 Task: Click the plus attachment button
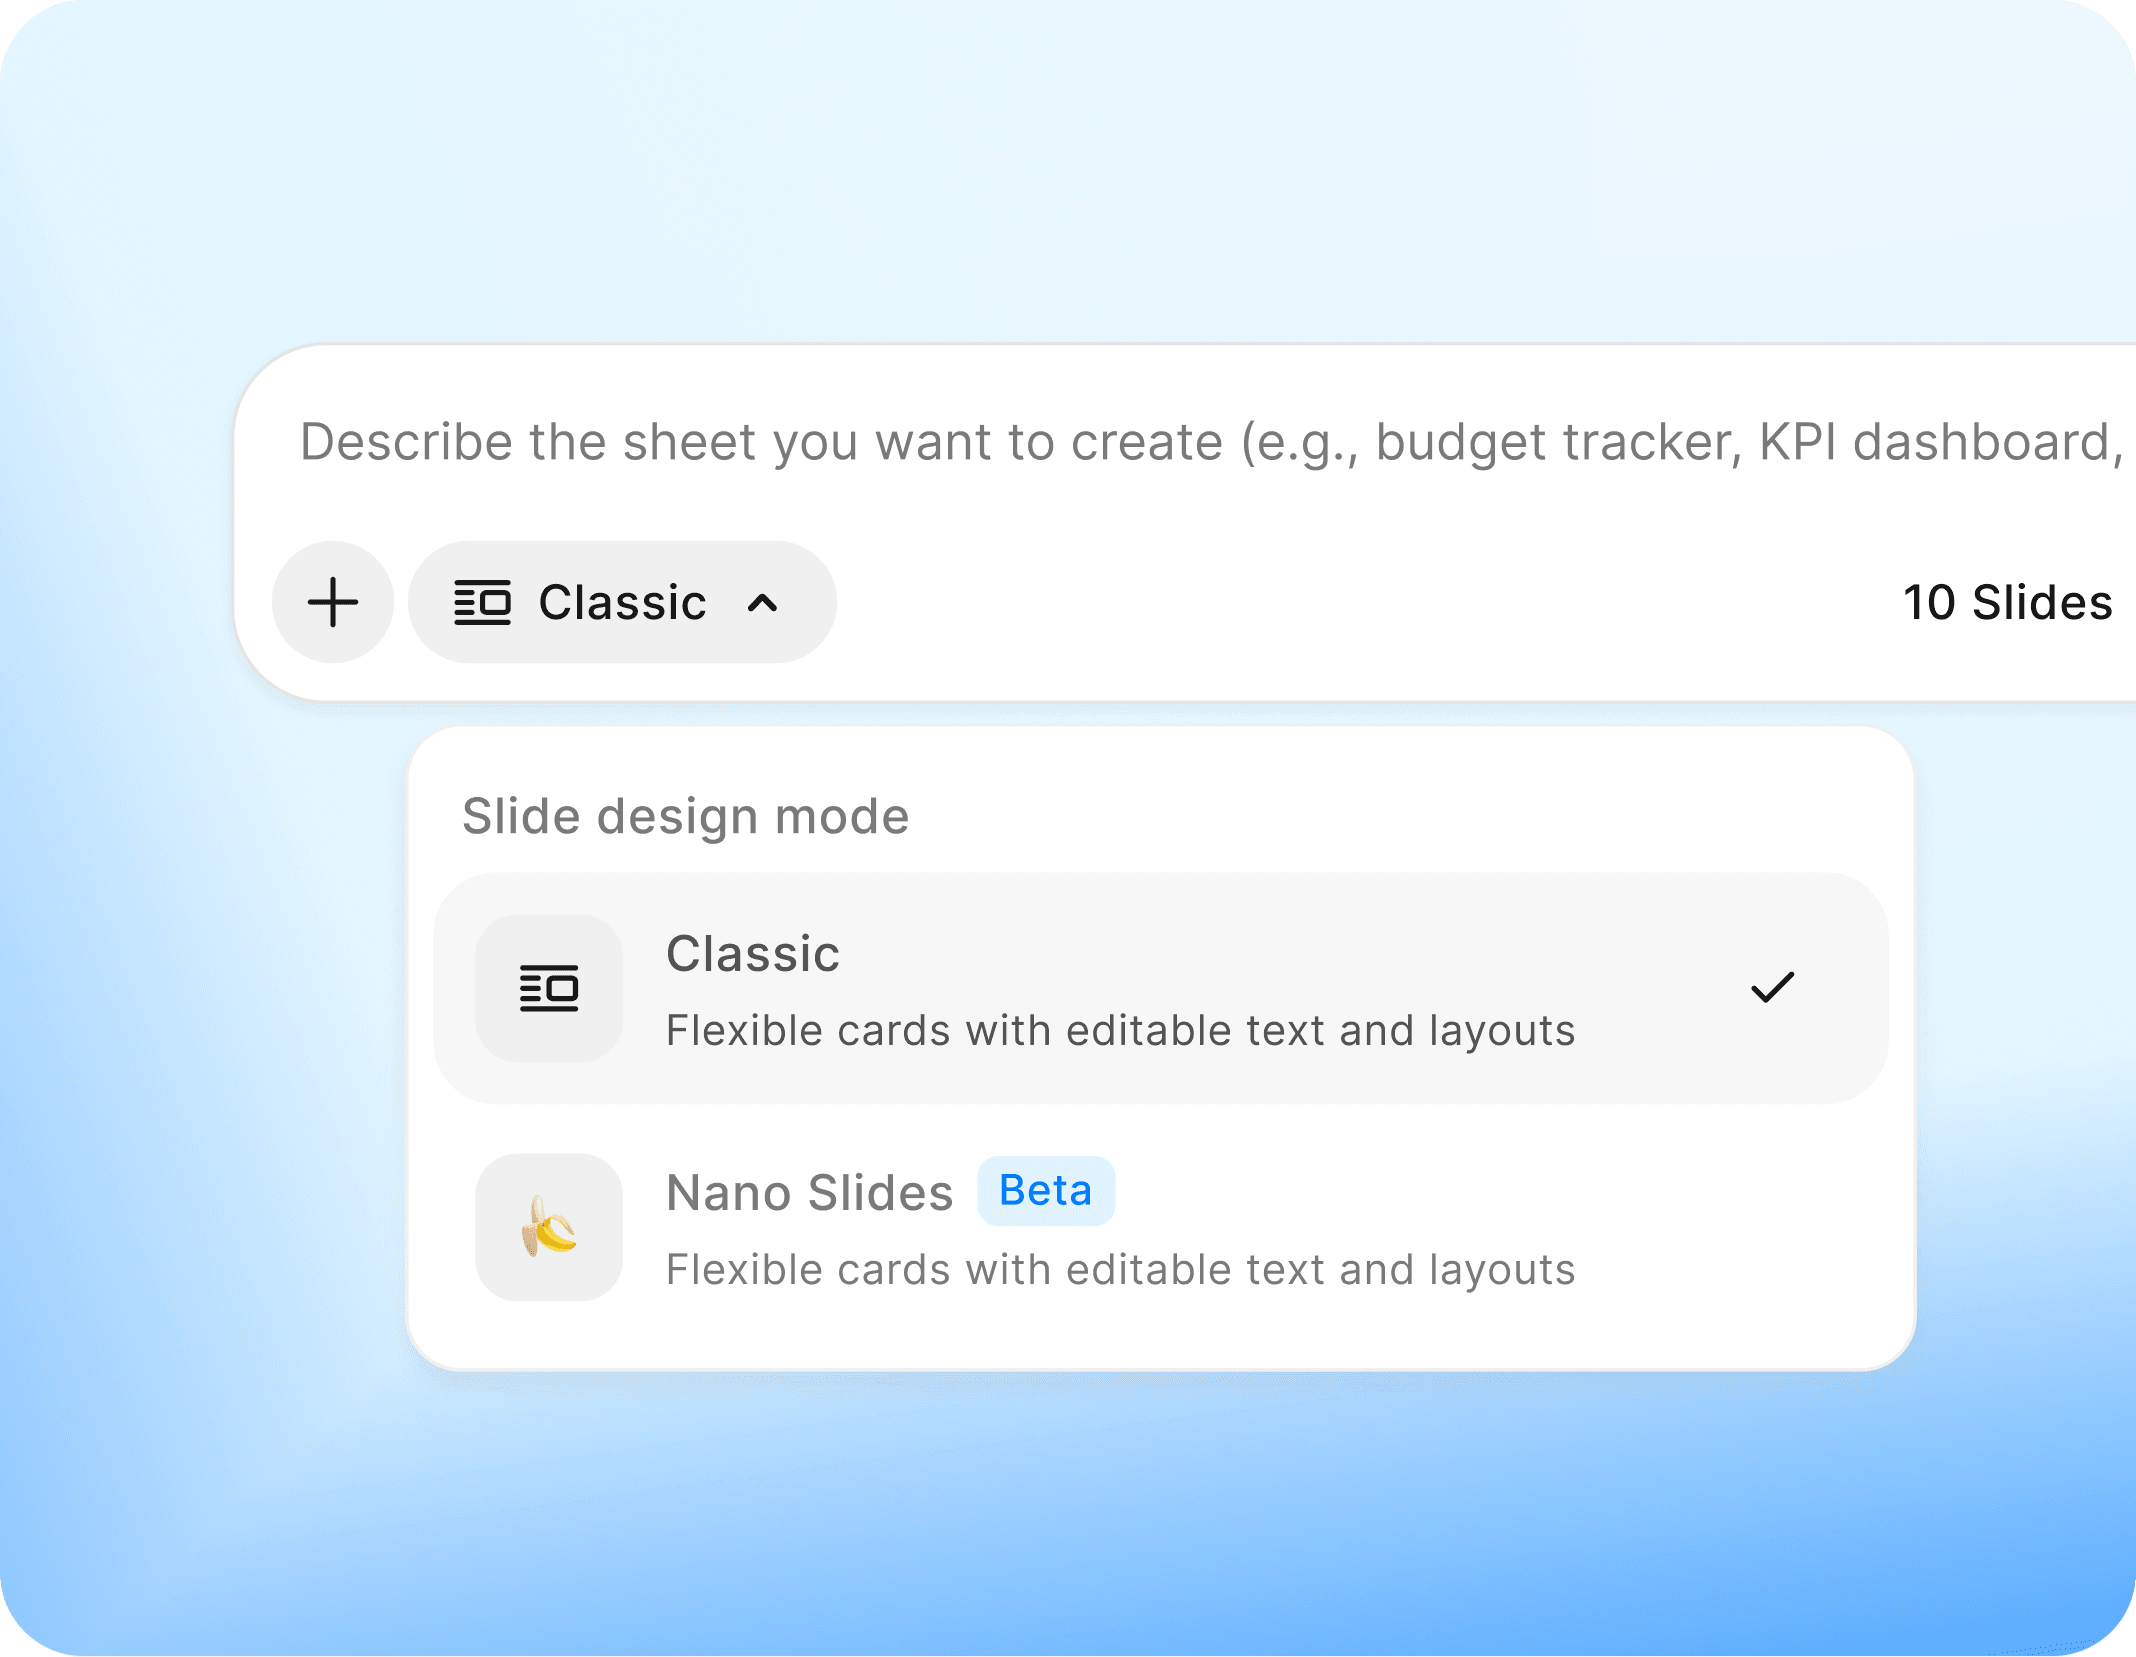pyautogui.click(x=333, y=602)
